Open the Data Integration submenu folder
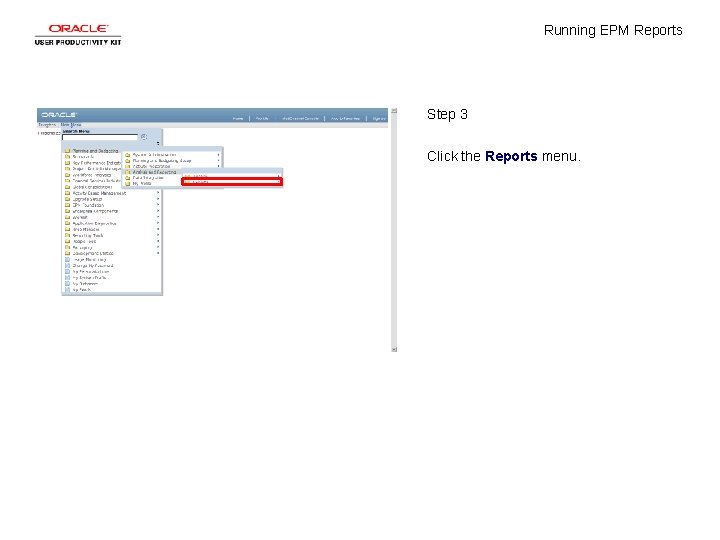Image resolution: width=720 pixels, height=540 pixels. [148, 178]
